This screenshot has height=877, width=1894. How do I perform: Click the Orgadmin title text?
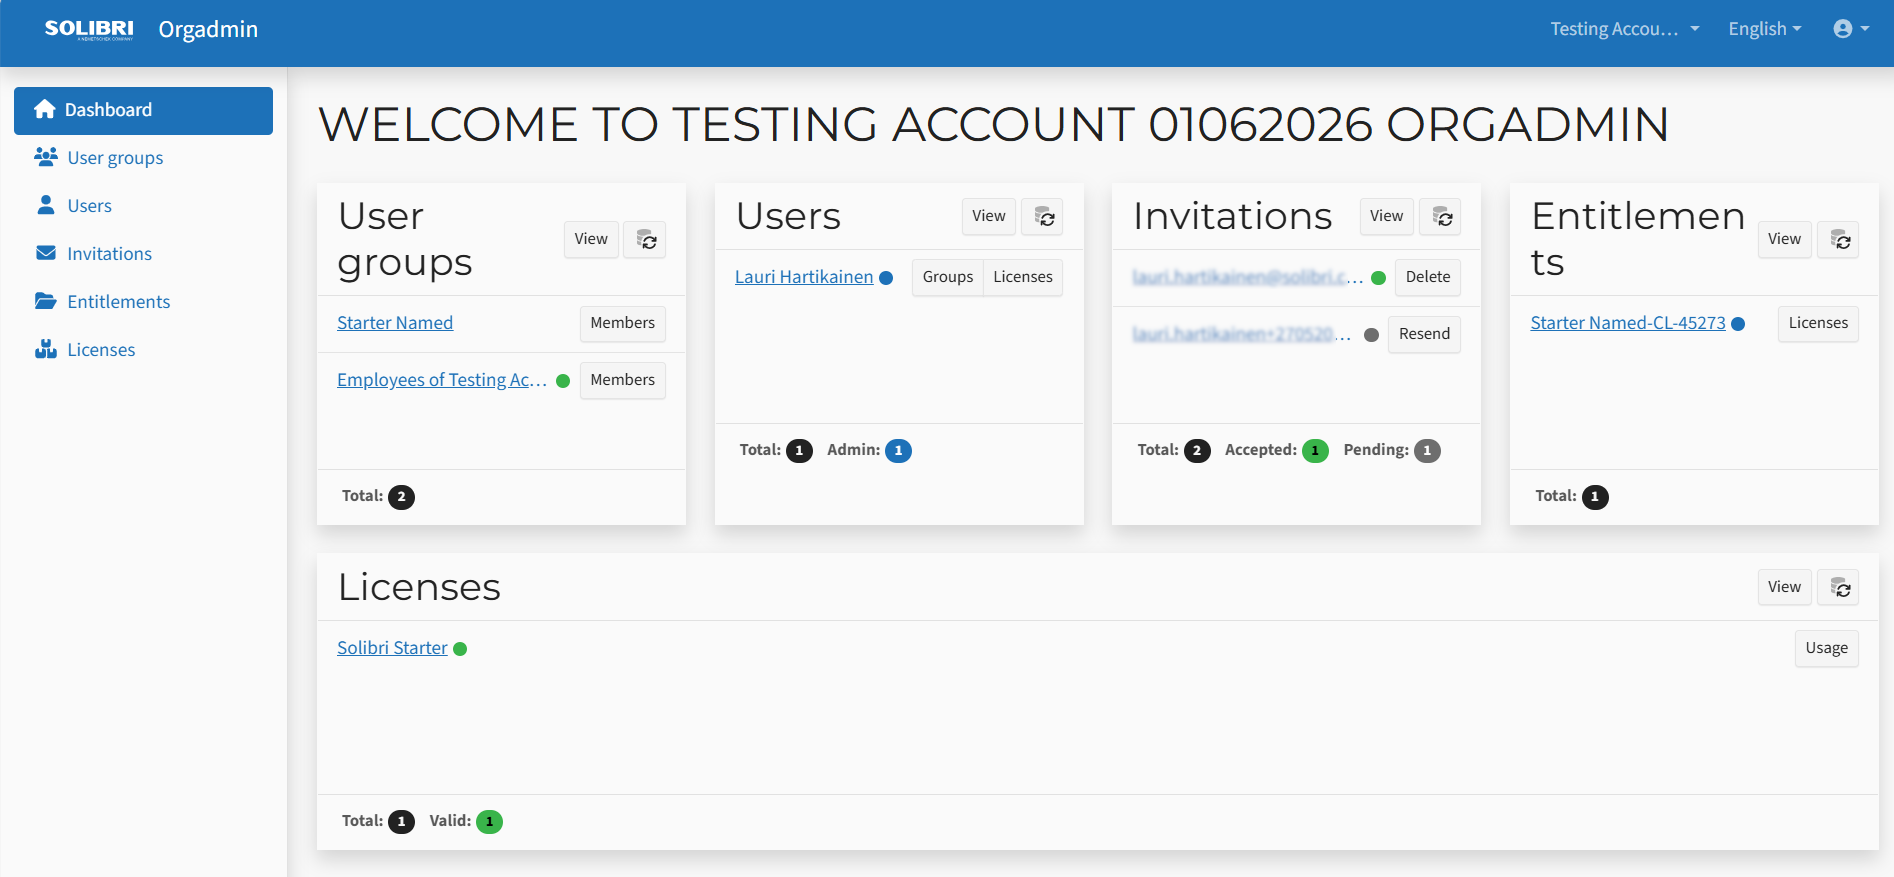click(208, 29)
